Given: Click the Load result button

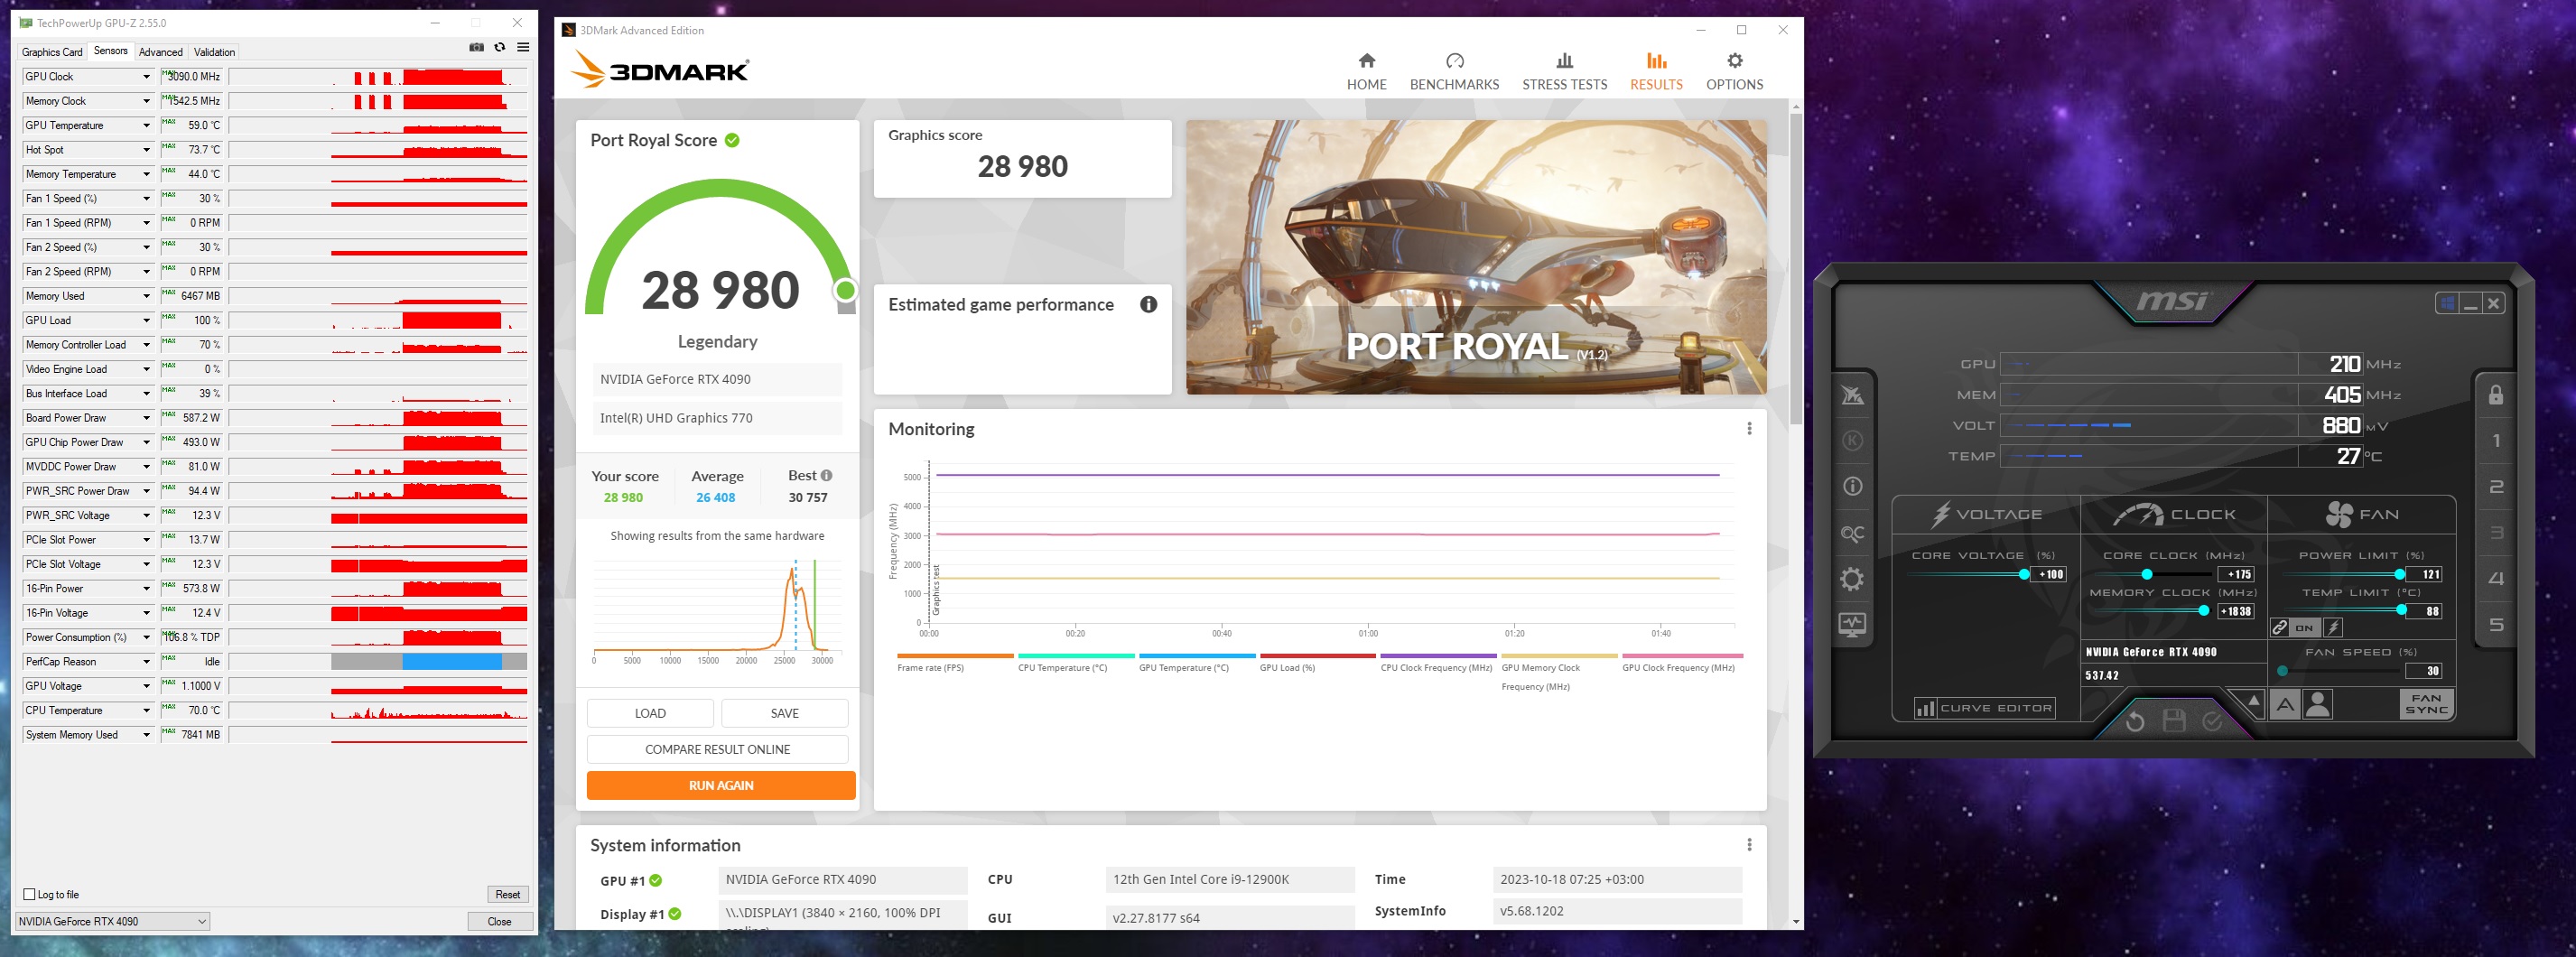Looking at the screenshot, I should click(650, 713).
